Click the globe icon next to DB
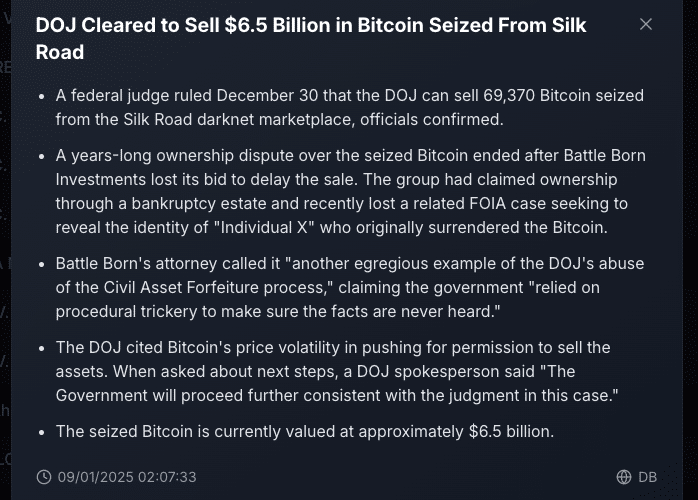 point(624,477)
